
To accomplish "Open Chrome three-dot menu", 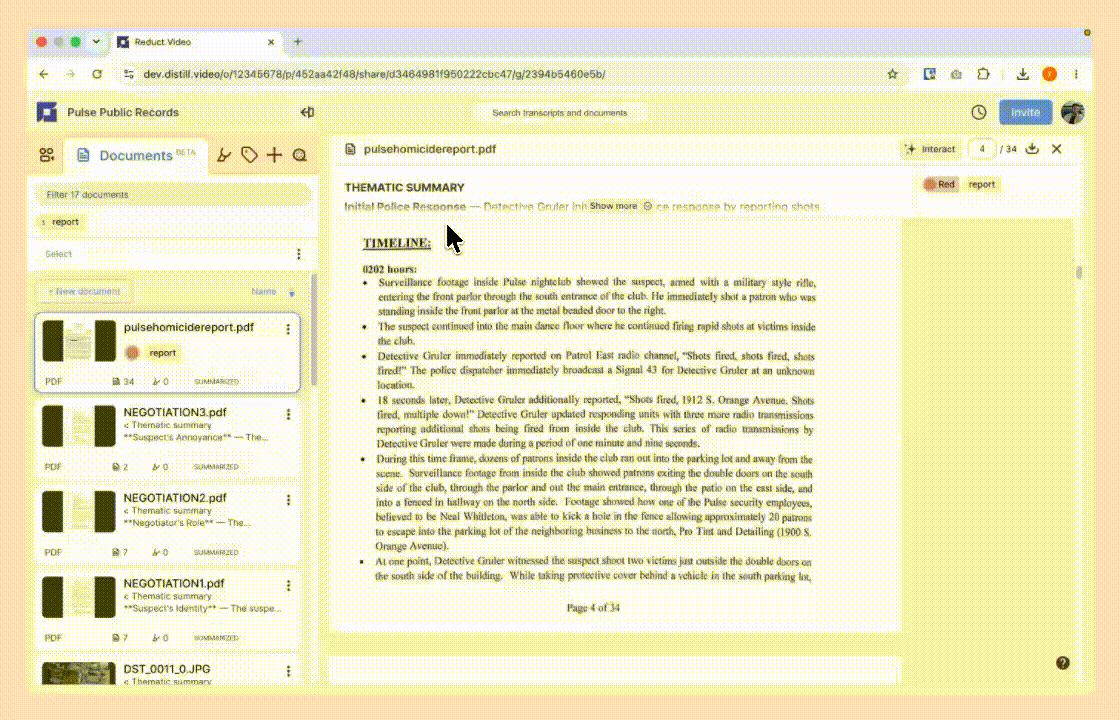I will pyautogui.click(x=1076, y=74).
